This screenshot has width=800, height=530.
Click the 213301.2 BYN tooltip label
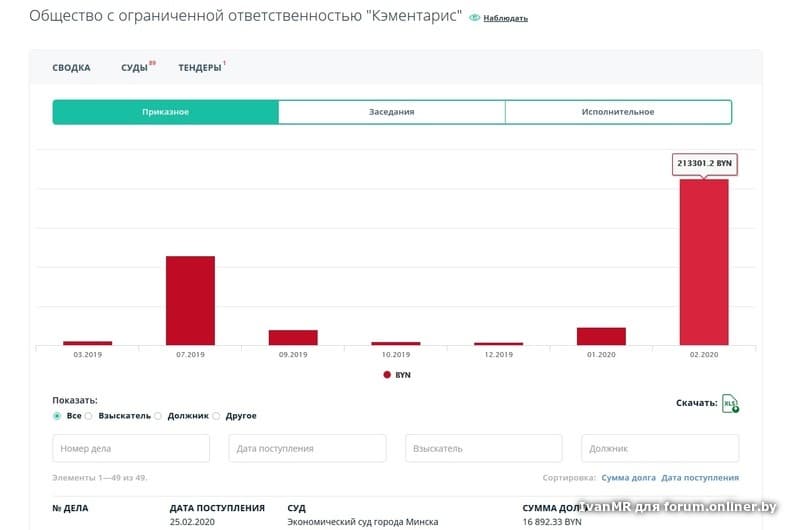click(705, 164)
